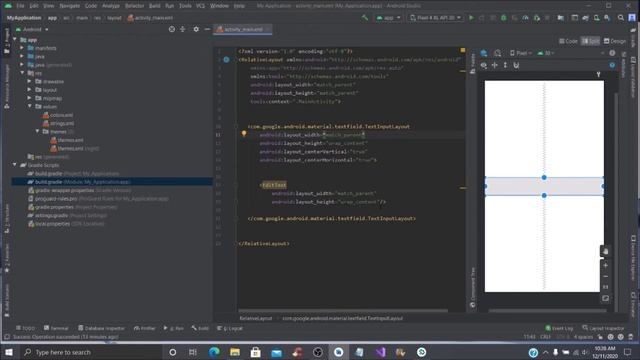Expand the manifests folder

pos(22,48)
